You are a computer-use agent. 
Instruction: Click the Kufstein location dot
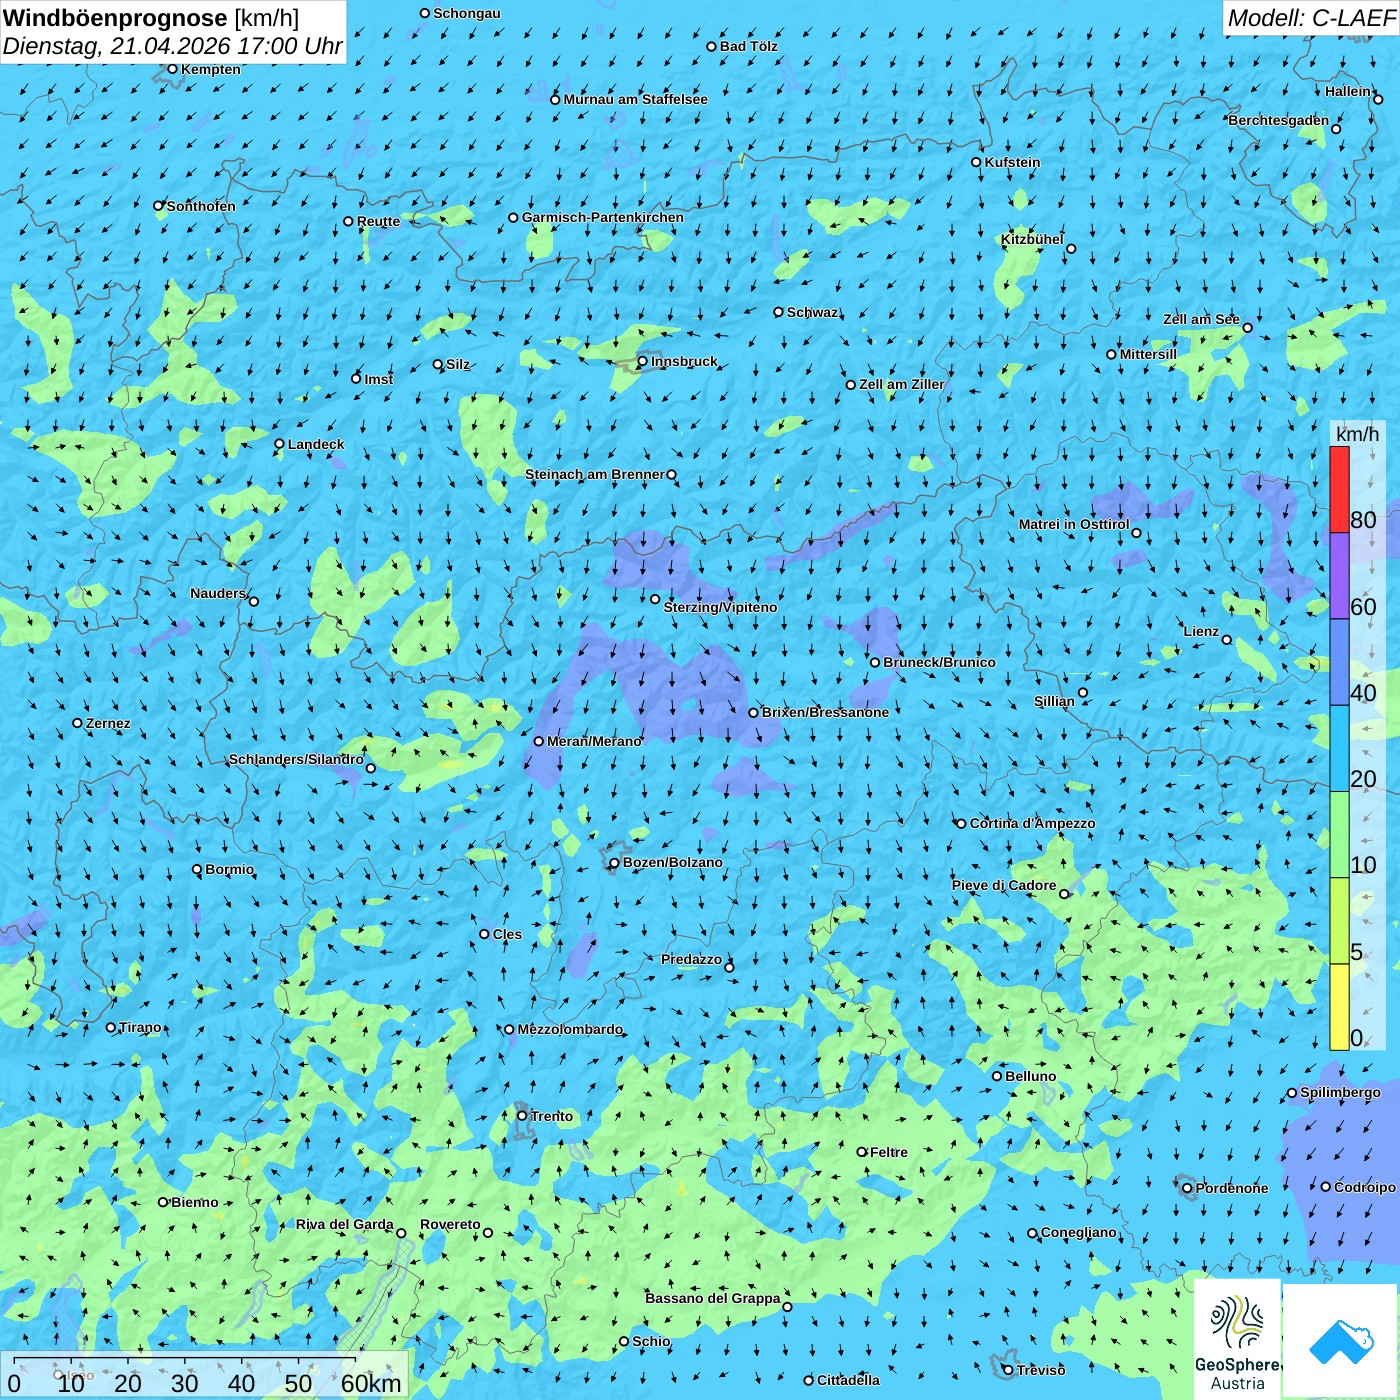977,162
